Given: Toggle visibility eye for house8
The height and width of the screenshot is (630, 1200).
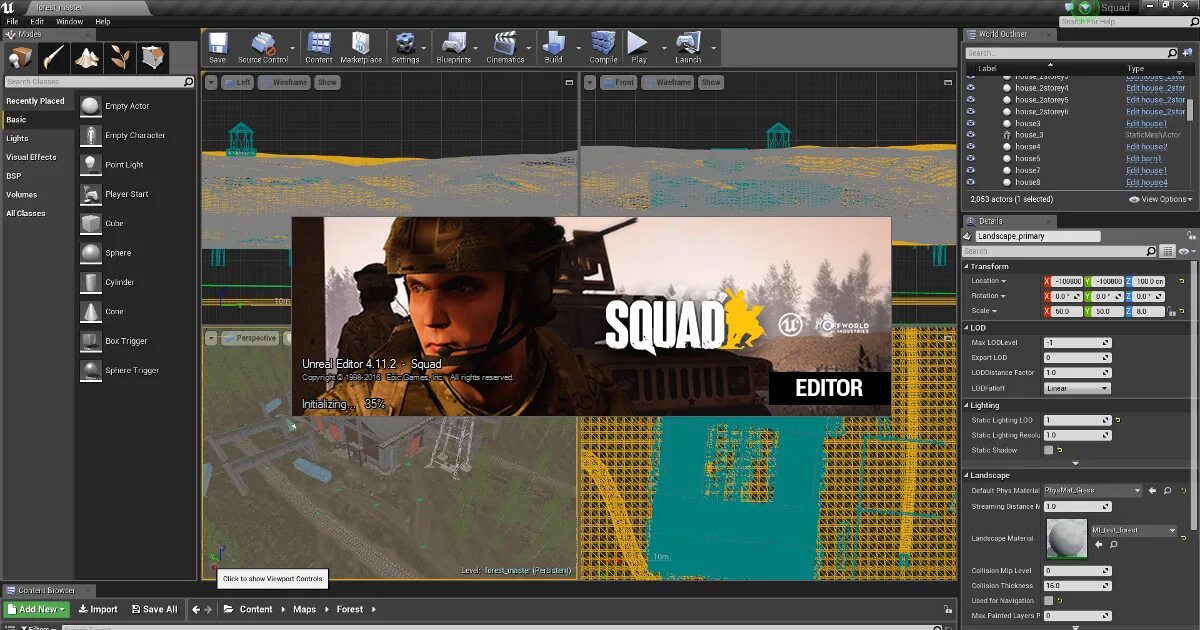Looking at the screenshot, I should [x=970, y=183].
